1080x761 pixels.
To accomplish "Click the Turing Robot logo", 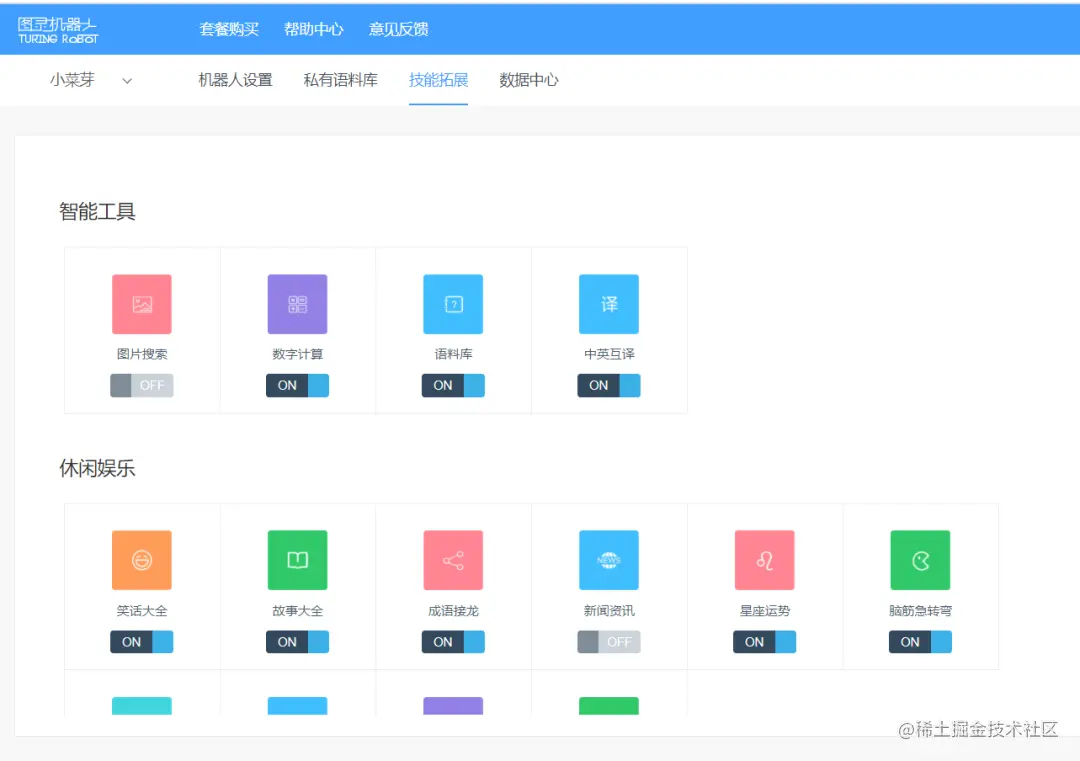I will tap(58, 30).
